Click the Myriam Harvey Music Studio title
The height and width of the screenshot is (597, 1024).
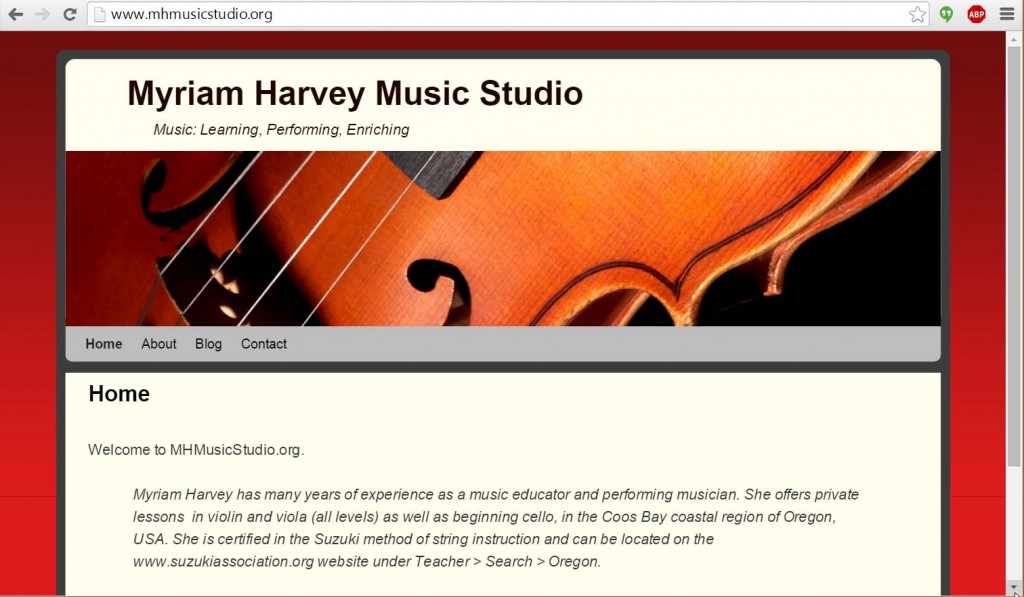355,93
